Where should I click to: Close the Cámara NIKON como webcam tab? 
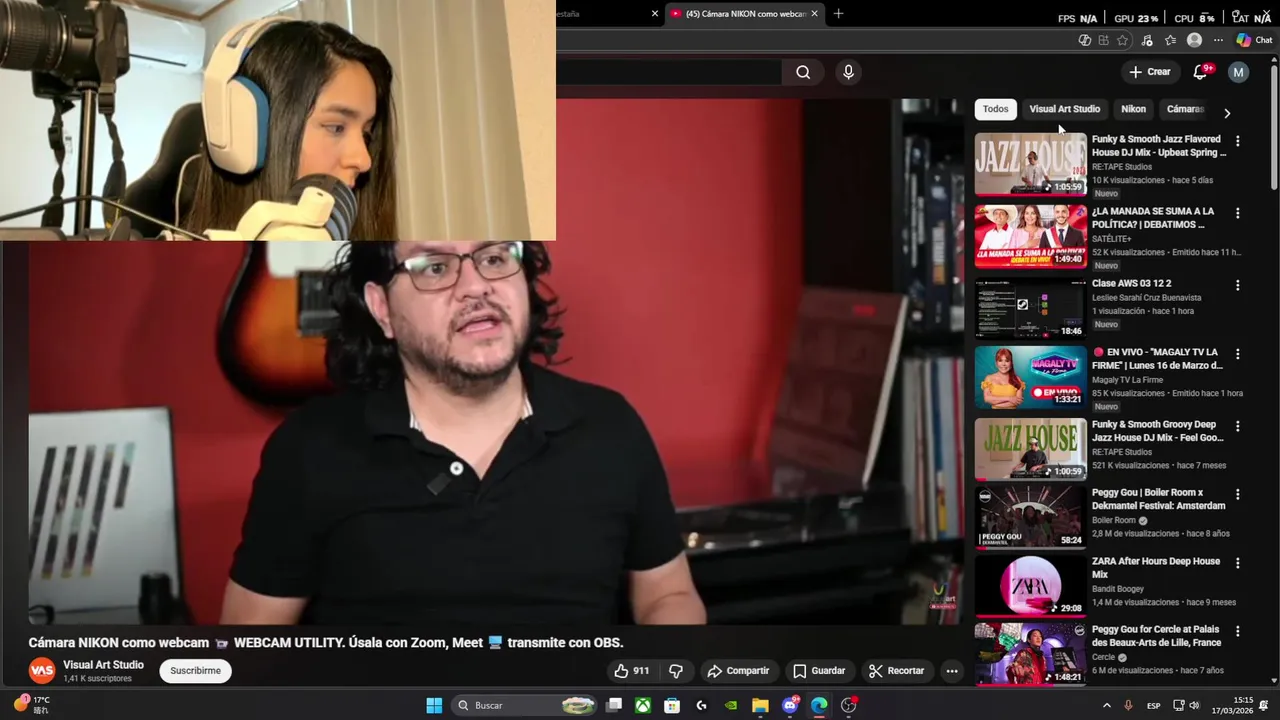tap(814, 14)
